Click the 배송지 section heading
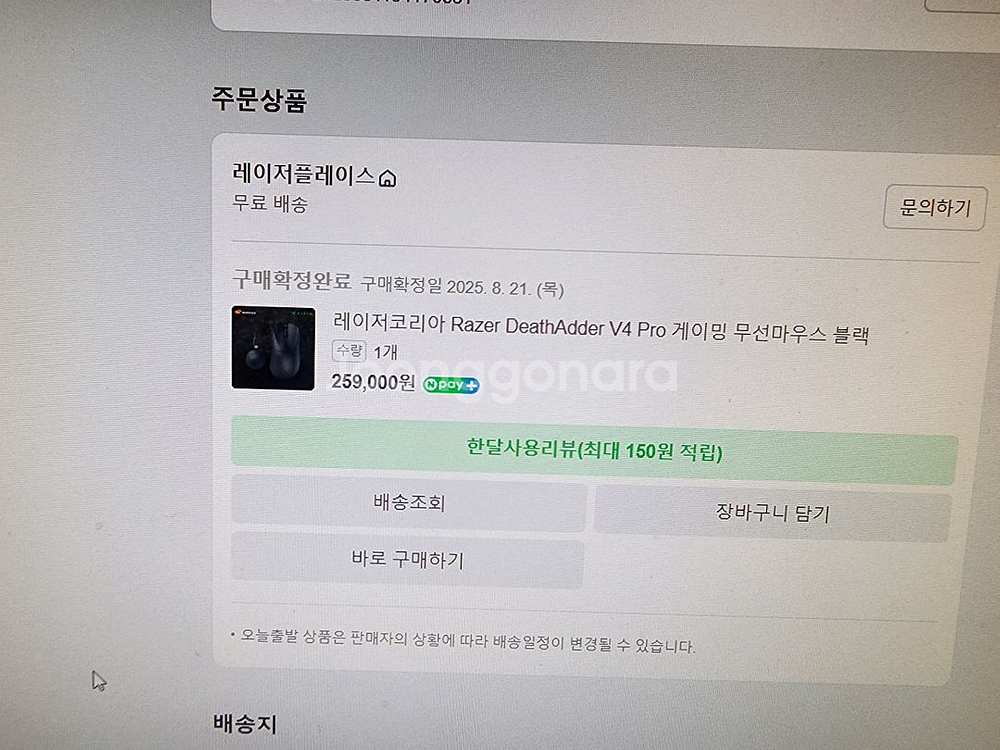 245,724
